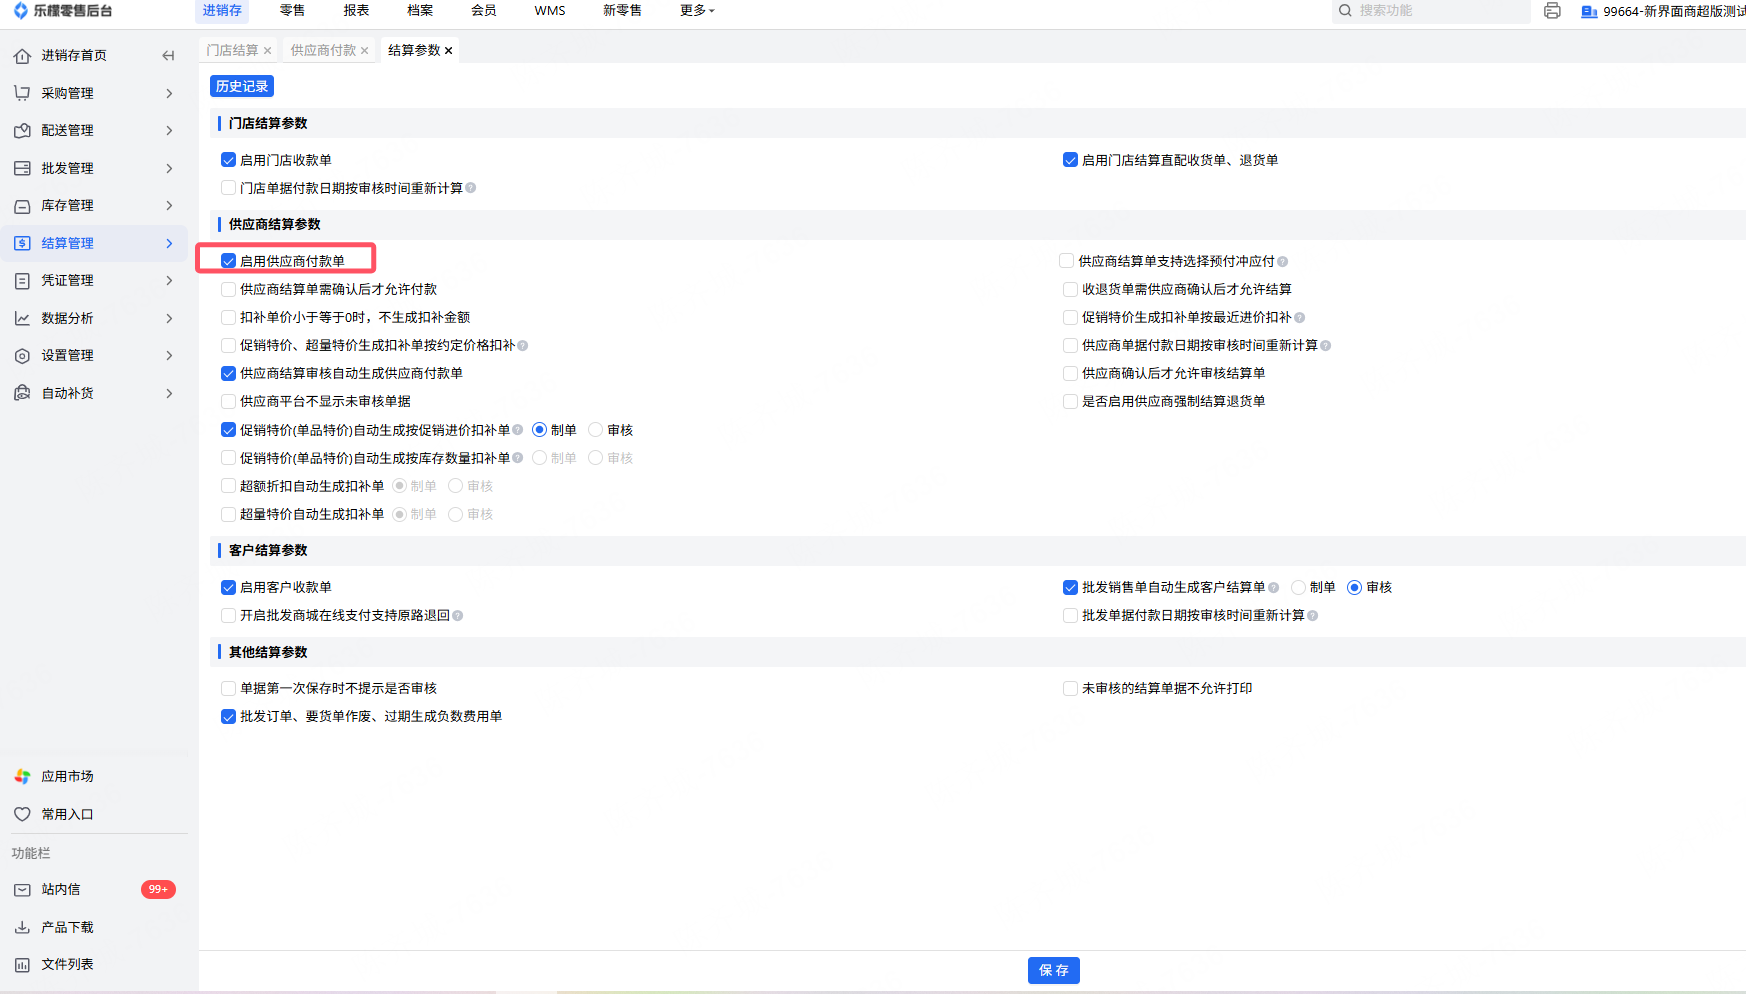Close the 门店结算 tab
Screen dimensions: 1746x994
point(267,51)
